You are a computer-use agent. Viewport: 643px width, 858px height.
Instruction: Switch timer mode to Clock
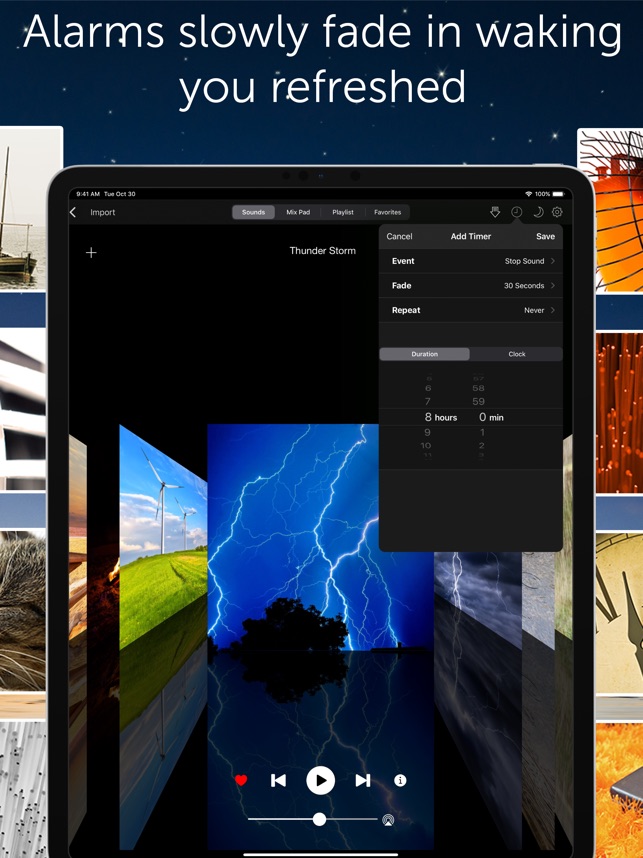[x=516, y=354]
